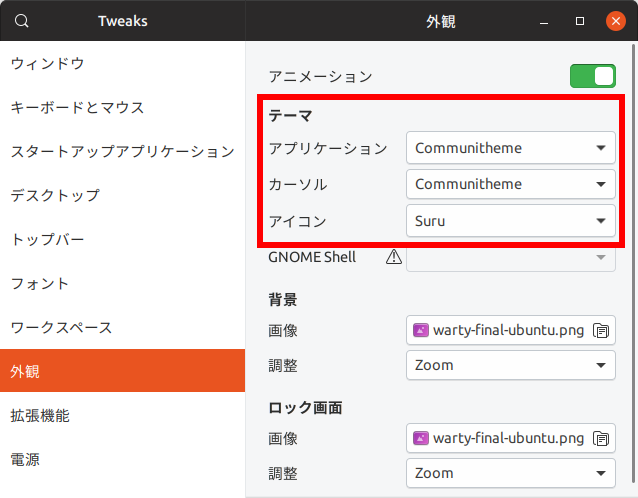Image resolution: width=638 pixels, height=498 pixels.
Task: Click the ロック画面 section heading
Action: (305, 407)
